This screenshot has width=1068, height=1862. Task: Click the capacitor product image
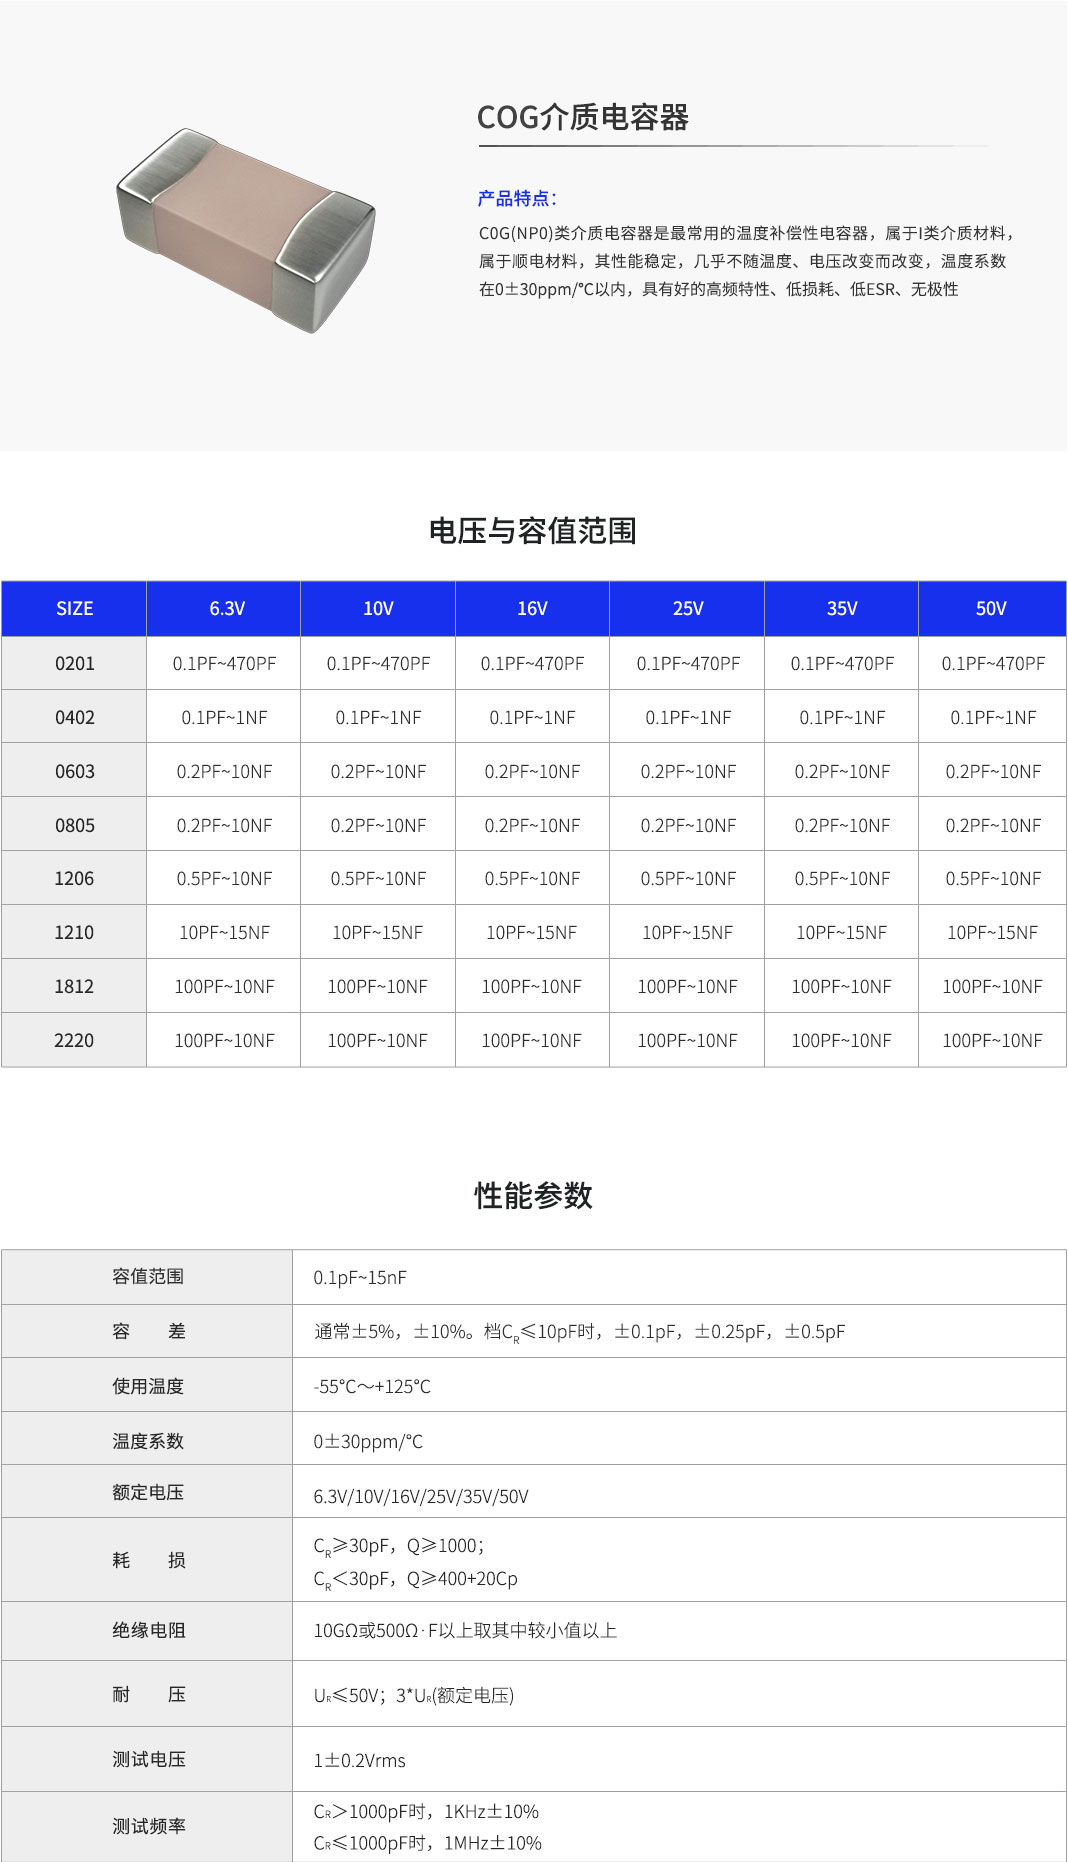(x=246, y=229)
